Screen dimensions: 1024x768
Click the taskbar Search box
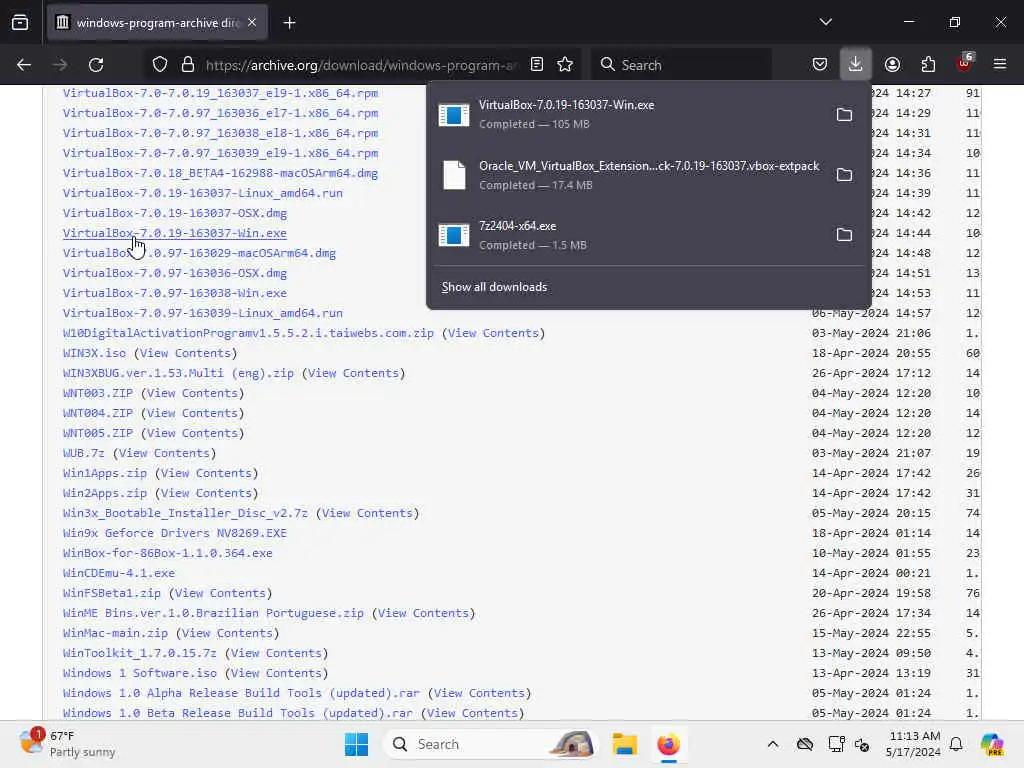[x=491, y=744]
